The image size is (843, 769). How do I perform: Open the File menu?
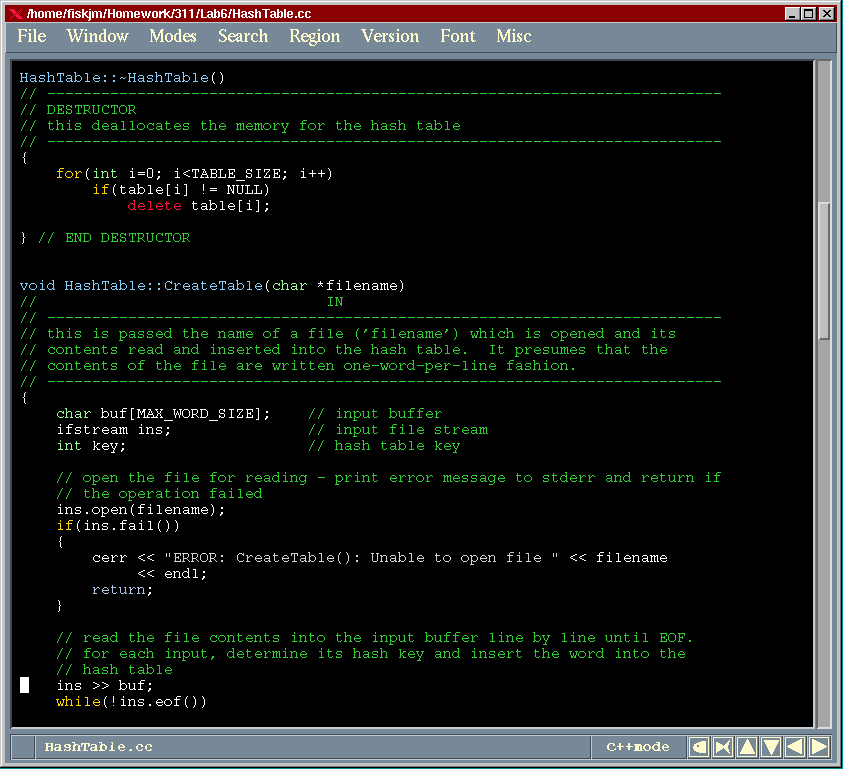tap(32, 36)
